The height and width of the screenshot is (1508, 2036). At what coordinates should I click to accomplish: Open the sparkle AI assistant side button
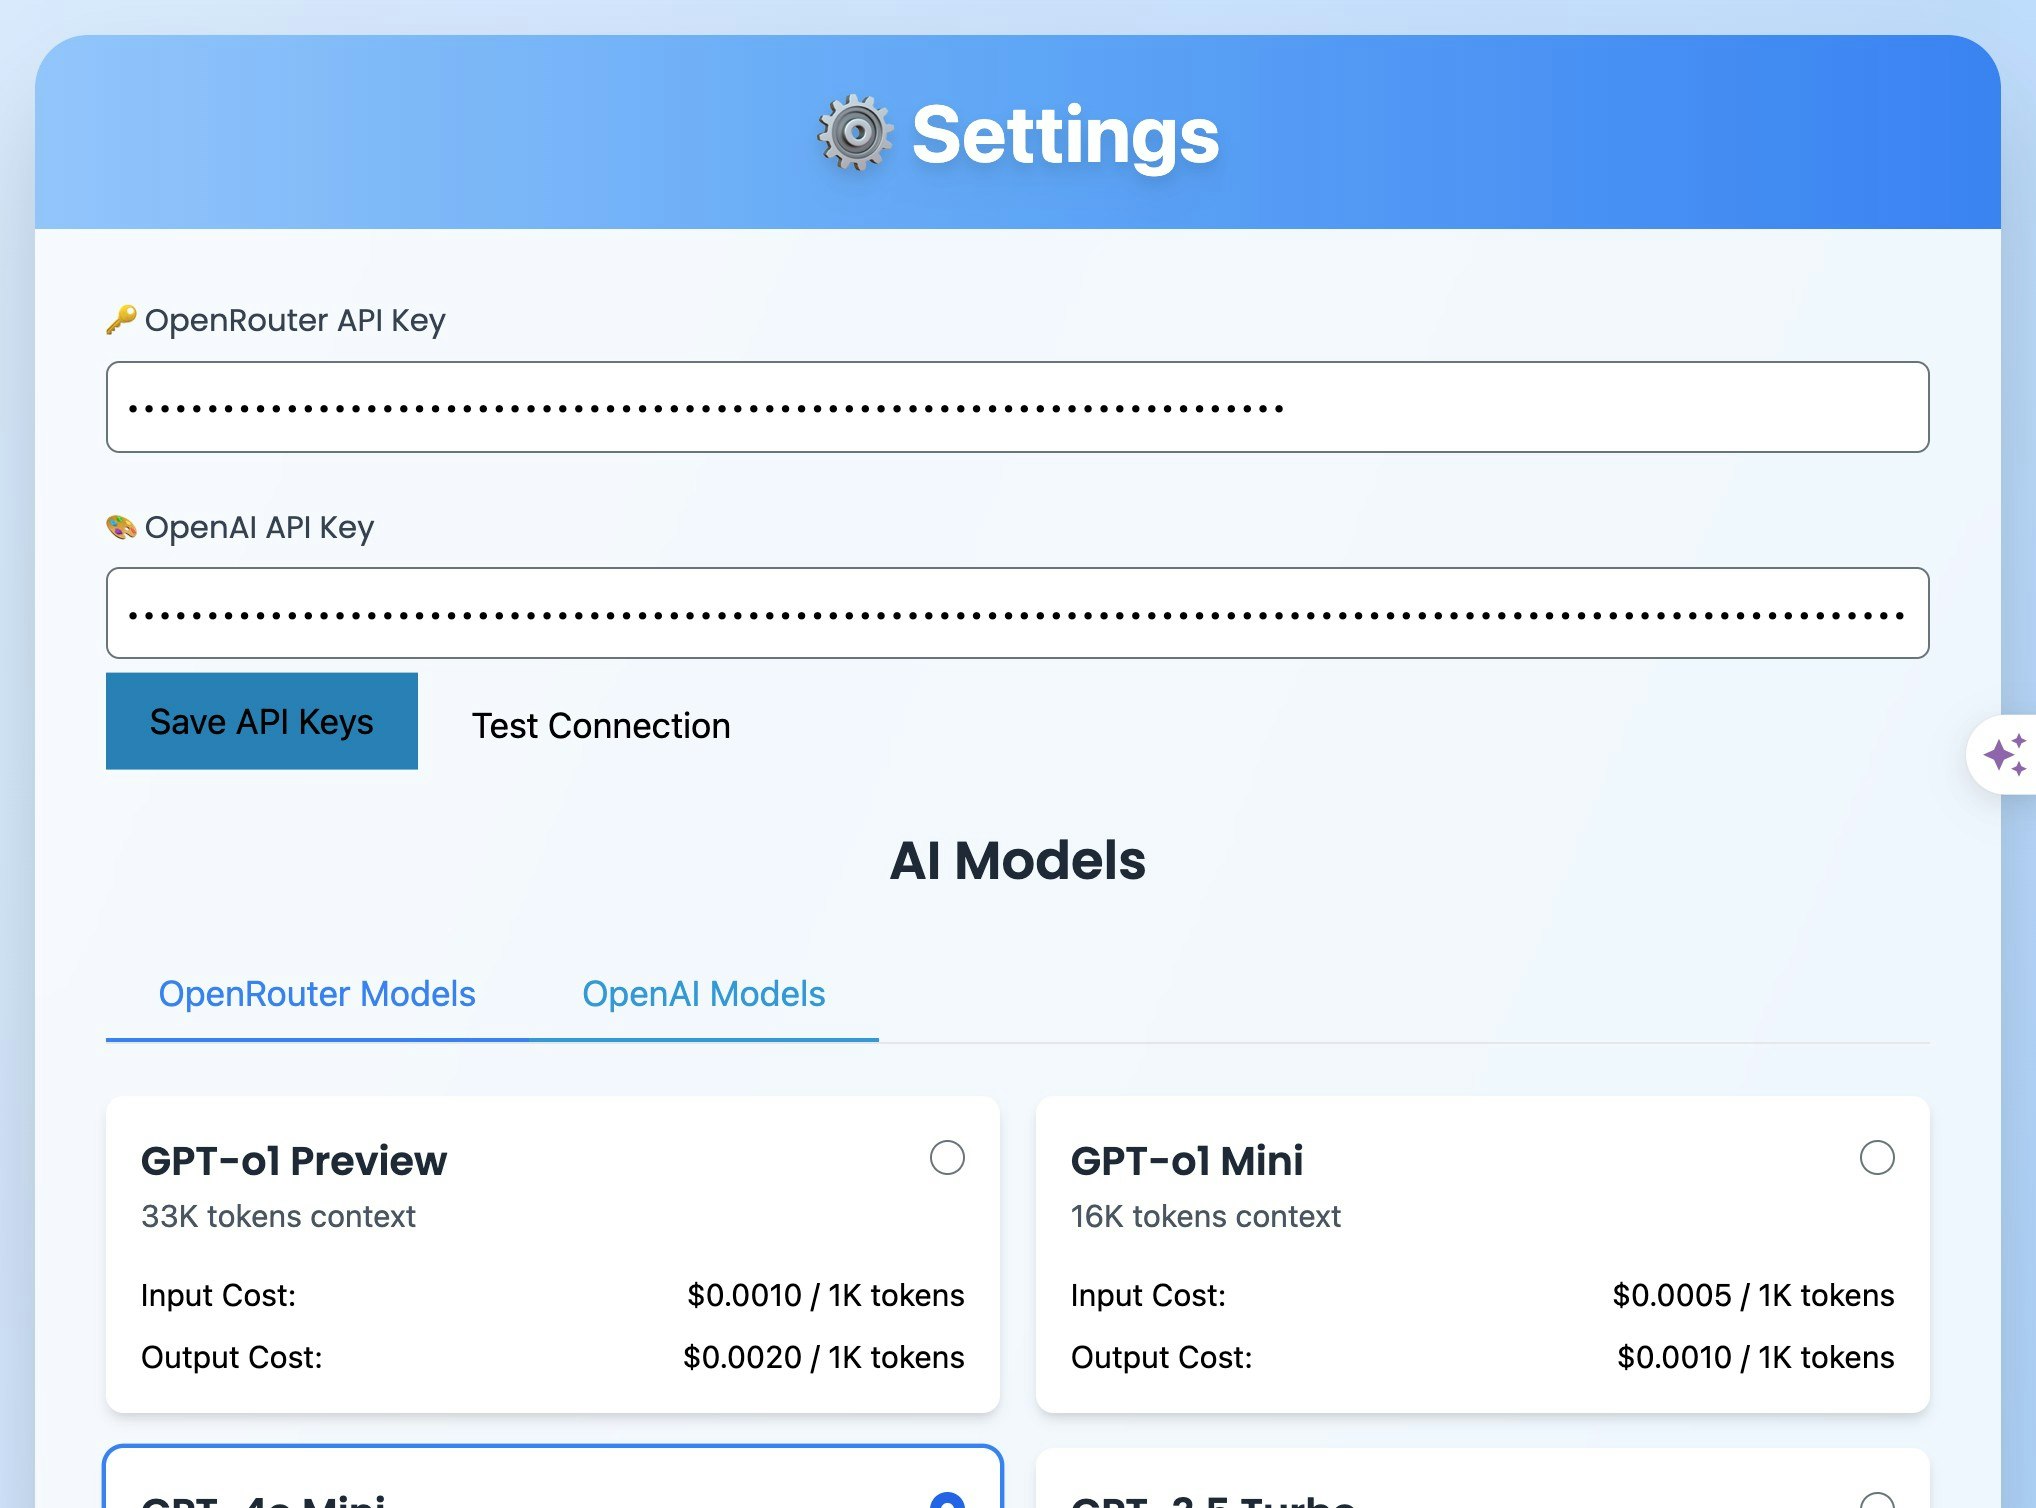tap(2004, 755)
